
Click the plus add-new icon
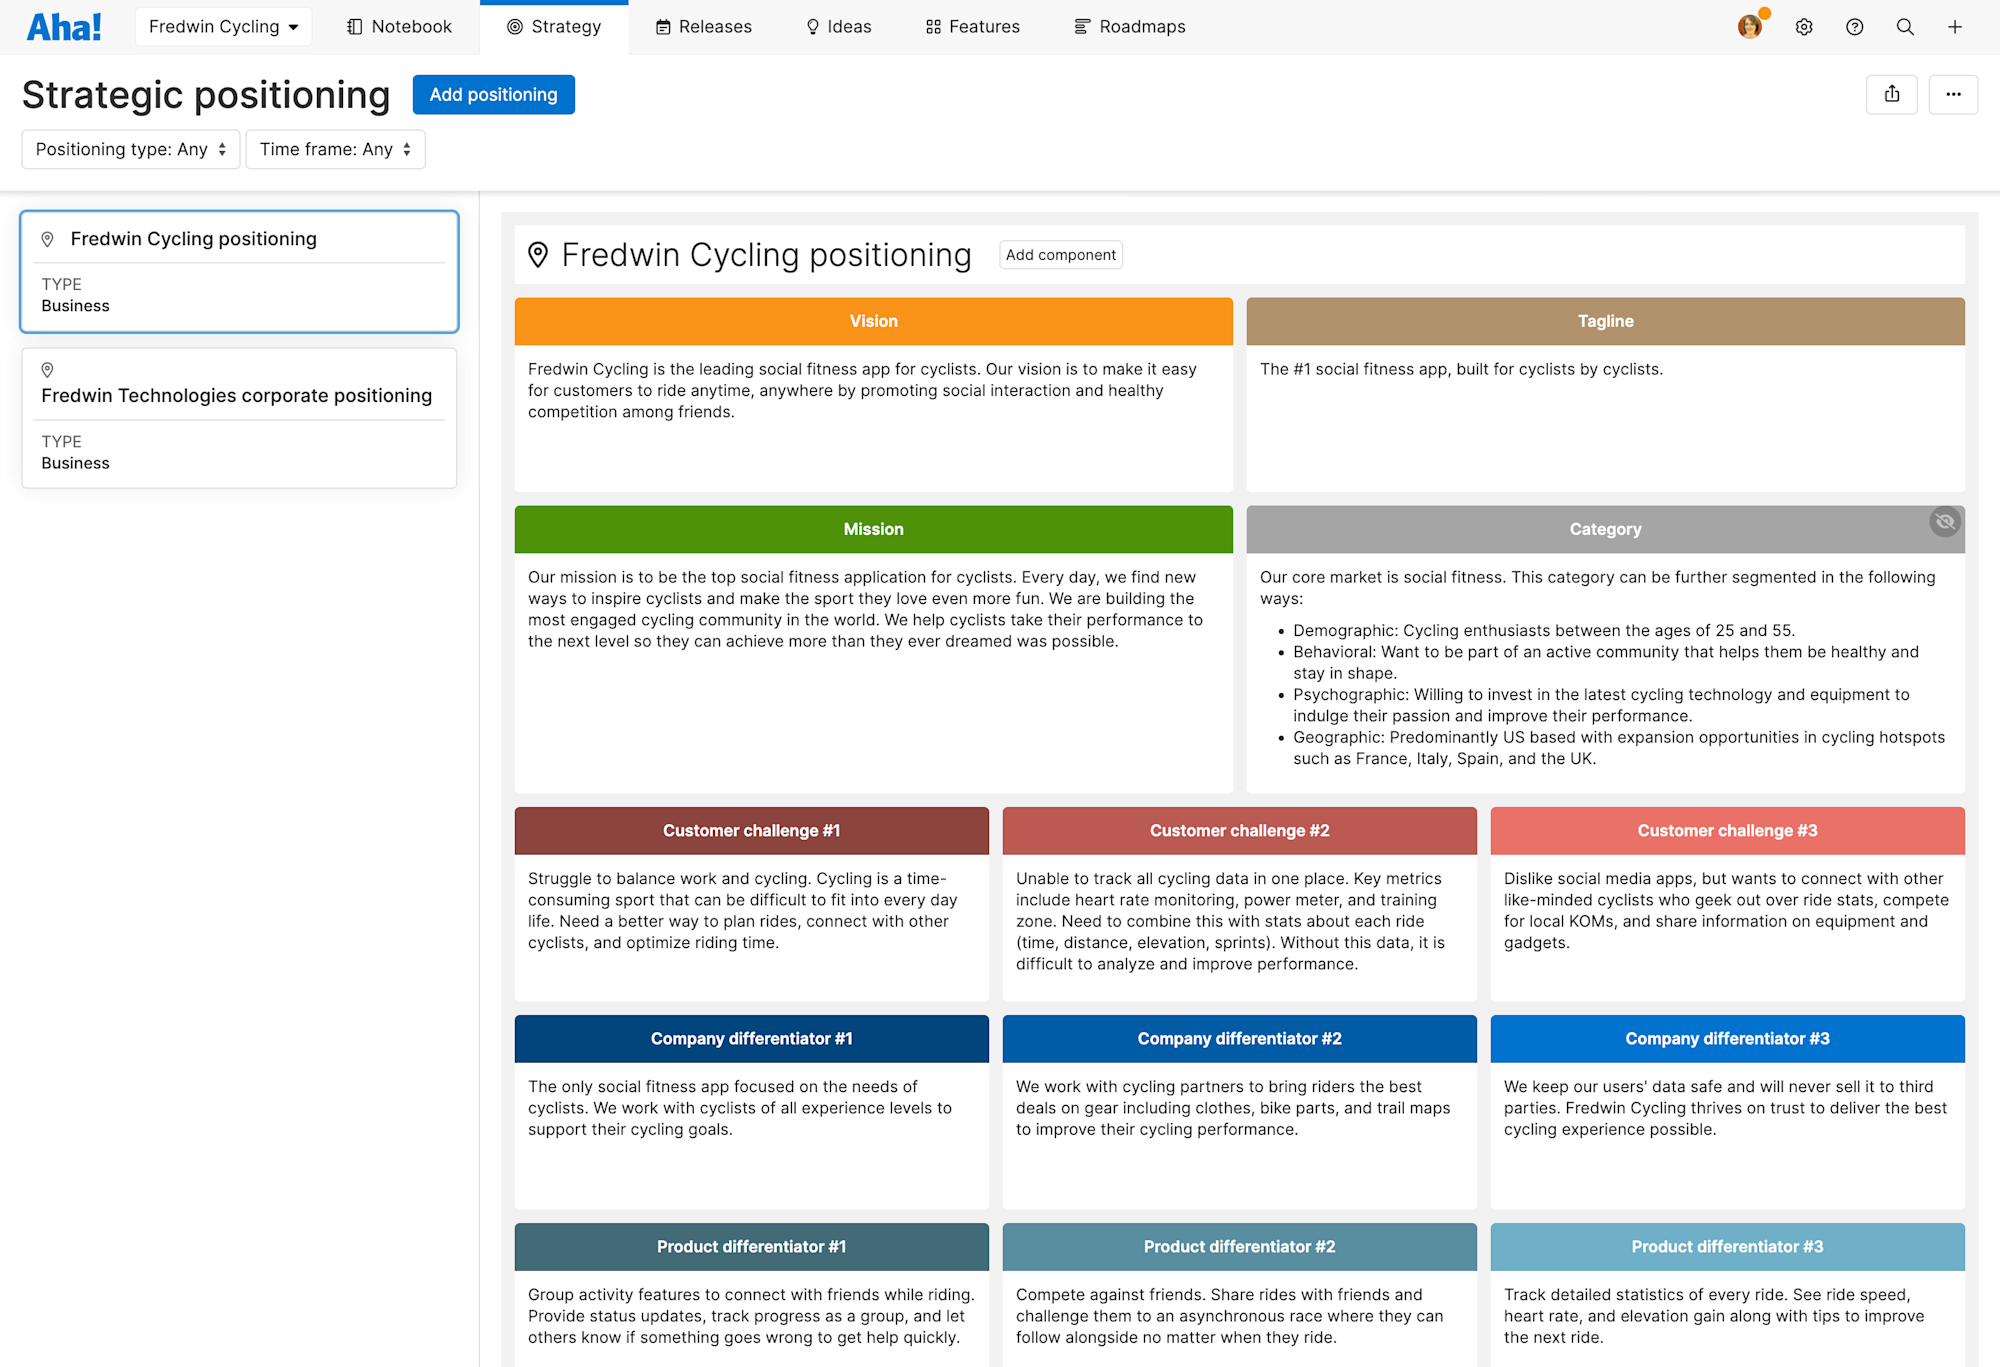tap(1955, 27)
